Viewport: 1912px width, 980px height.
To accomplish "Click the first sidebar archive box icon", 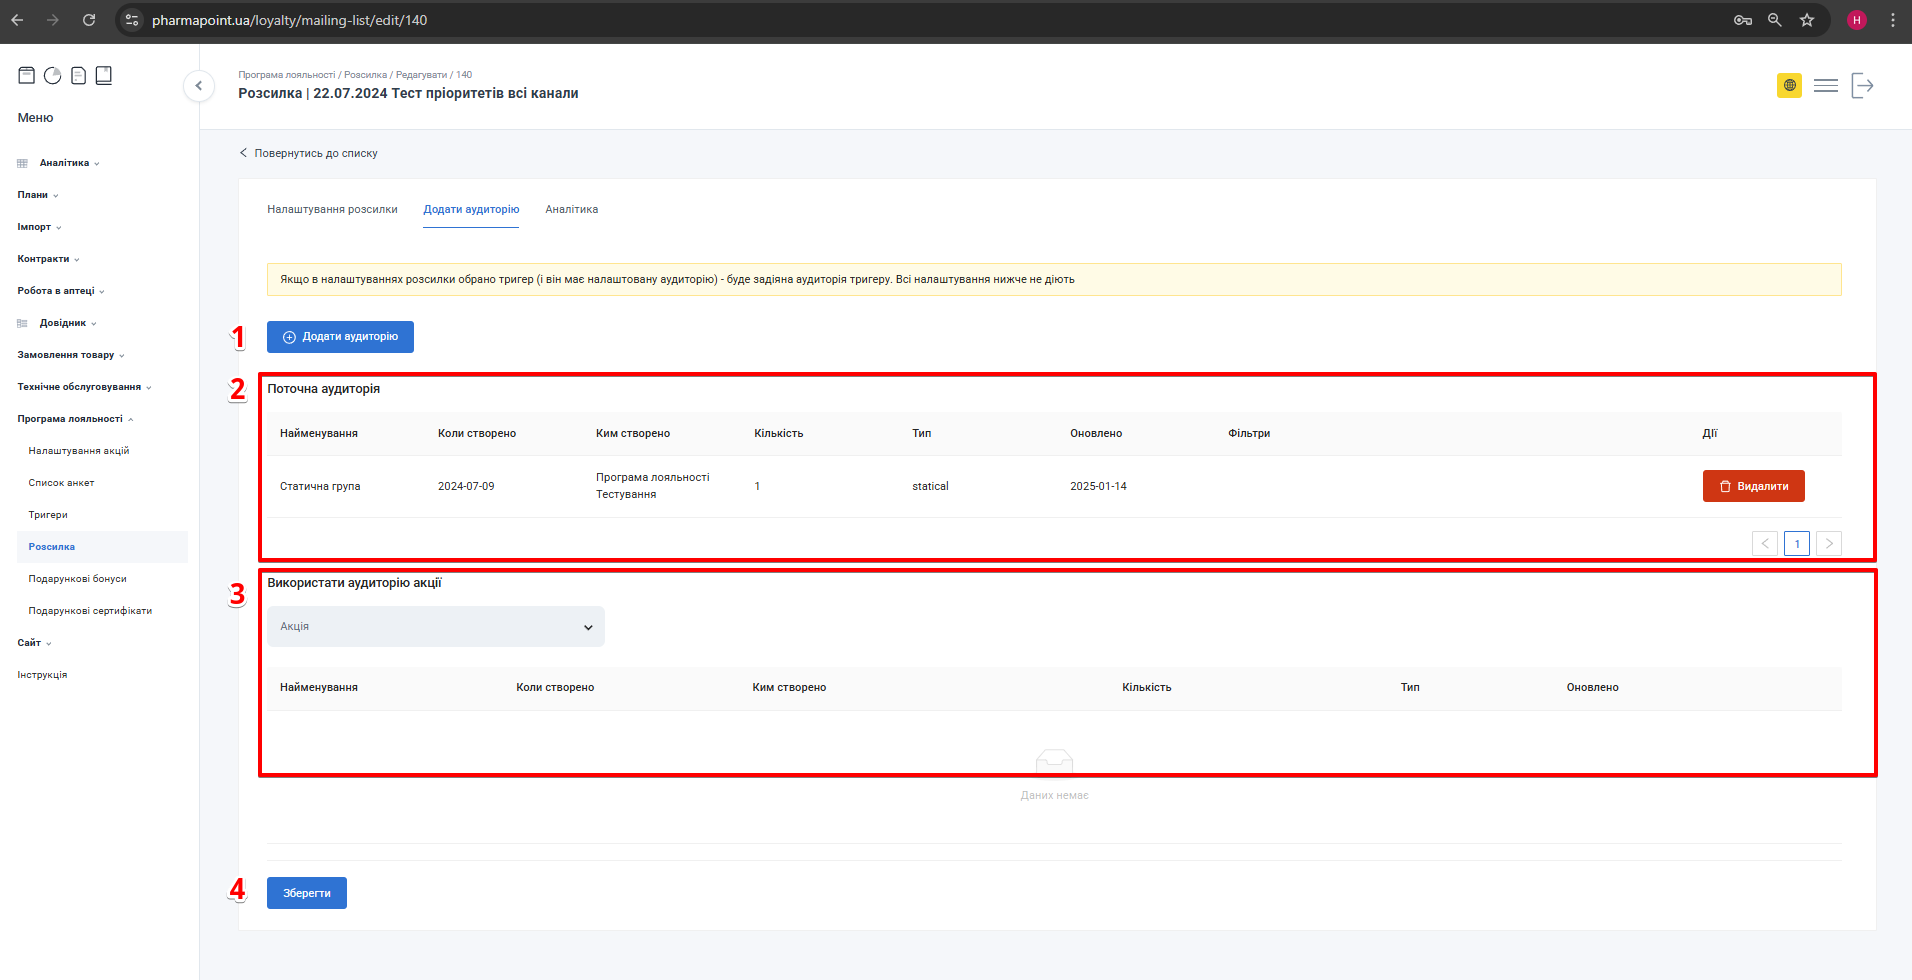I will click(27, 75).
